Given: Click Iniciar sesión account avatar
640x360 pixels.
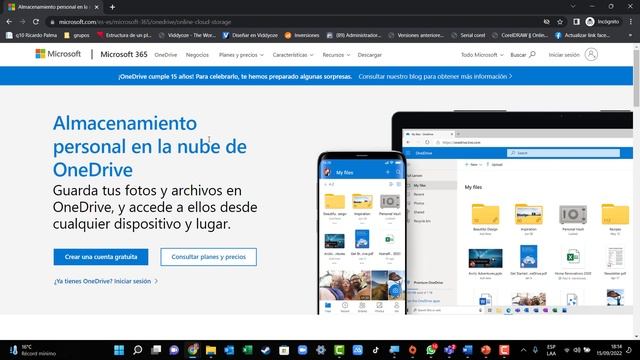Looking at the screenshot, I should (x=591, y=54).
